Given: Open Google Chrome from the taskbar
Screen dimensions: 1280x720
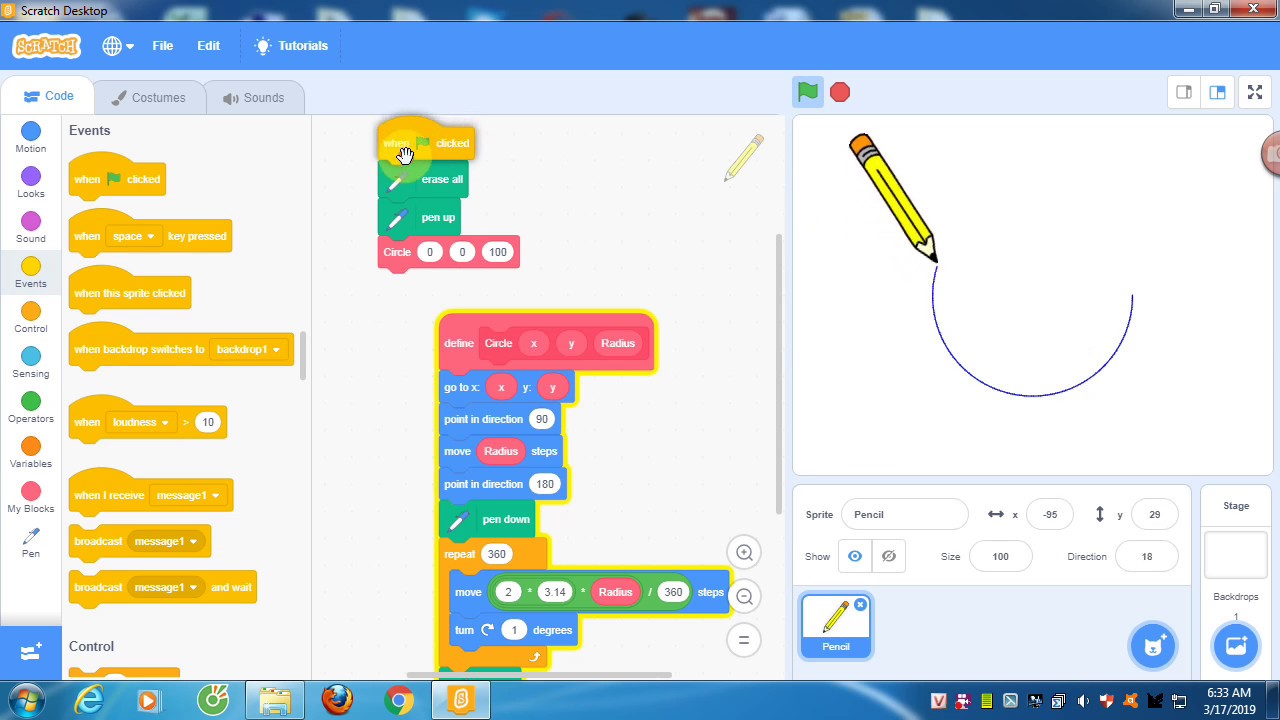Looking at the screenshot, I should (x=399, y=699).
